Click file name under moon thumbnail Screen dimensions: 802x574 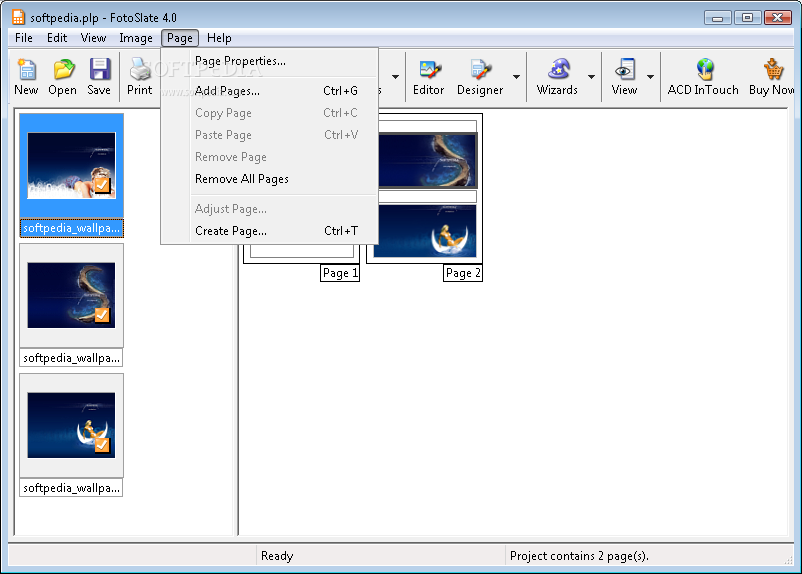coord(72,488)
